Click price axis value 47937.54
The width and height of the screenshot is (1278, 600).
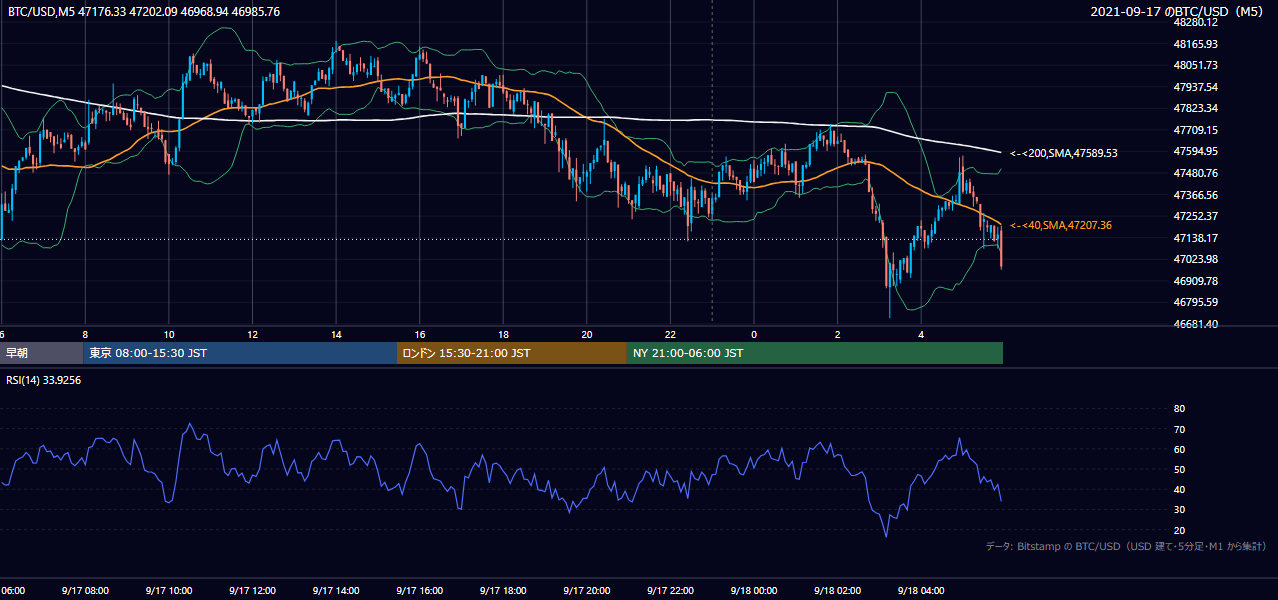pyautogui.click(x=1195, y=87)
